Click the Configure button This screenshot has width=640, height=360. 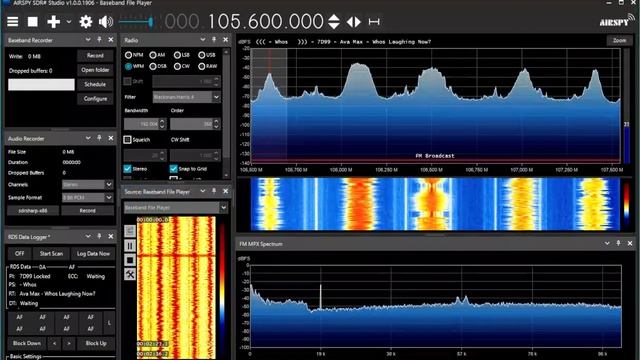[x=95, y=99]
